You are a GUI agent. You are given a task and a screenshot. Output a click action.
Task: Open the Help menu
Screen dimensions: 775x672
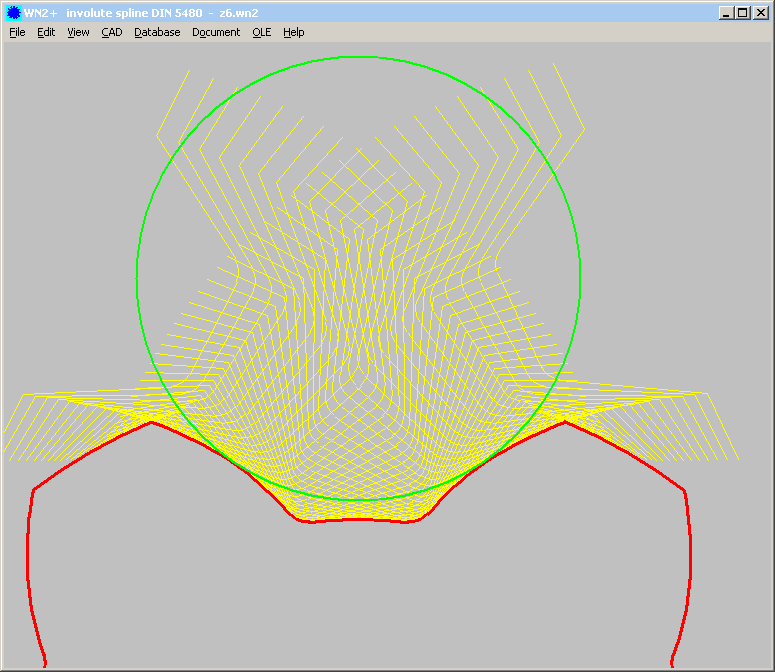tap(293, 32)
